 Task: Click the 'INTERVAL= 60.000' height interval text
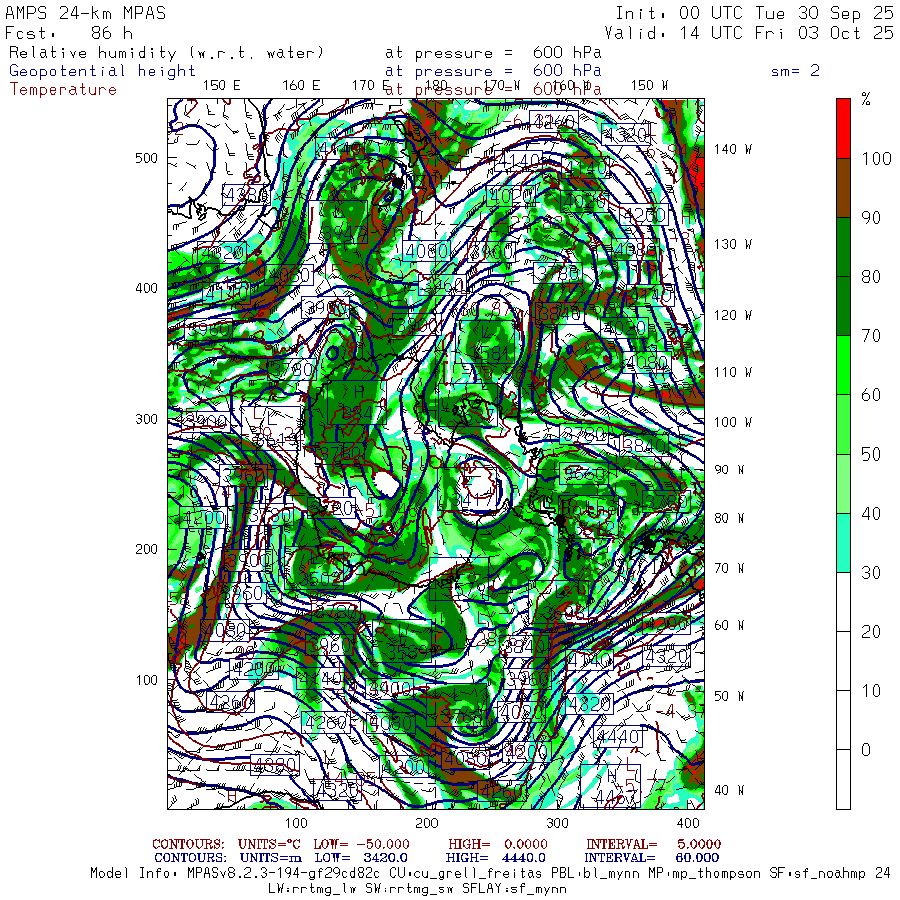tap(651, 858)
